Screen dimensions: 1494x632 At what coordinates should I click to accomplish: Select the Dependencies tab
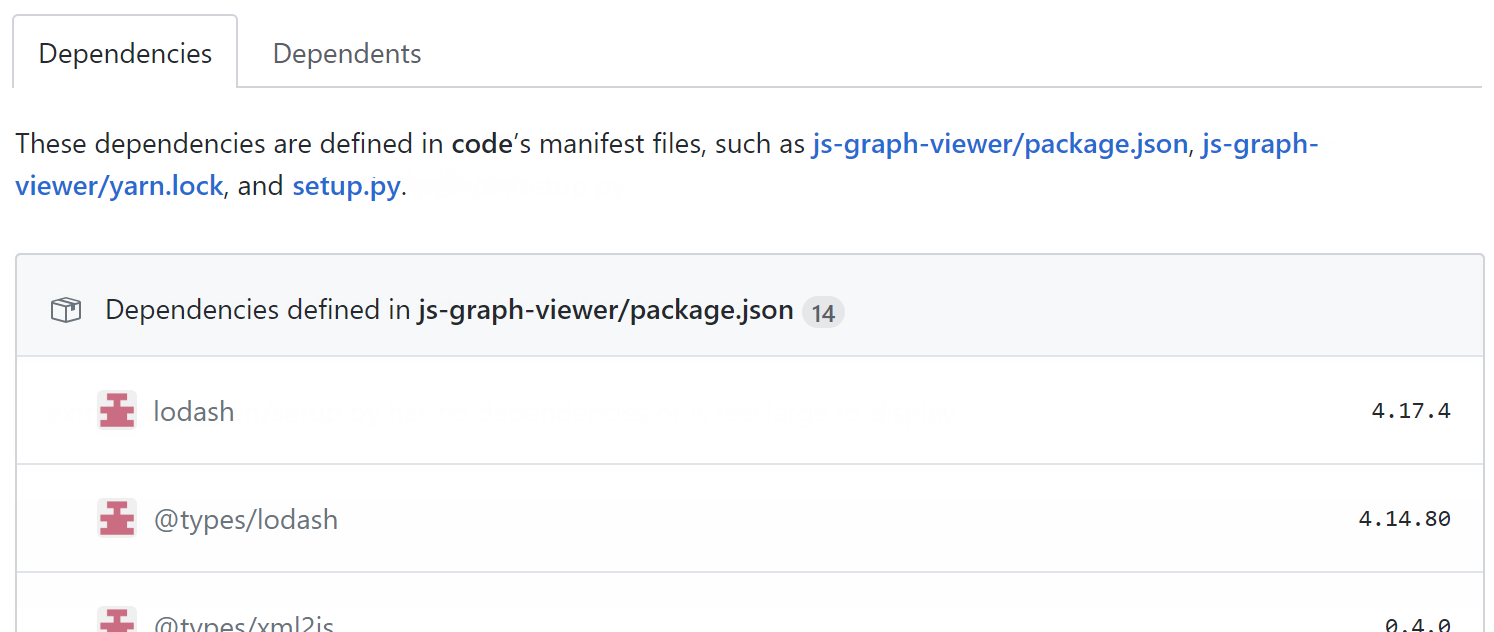(124, 53)
